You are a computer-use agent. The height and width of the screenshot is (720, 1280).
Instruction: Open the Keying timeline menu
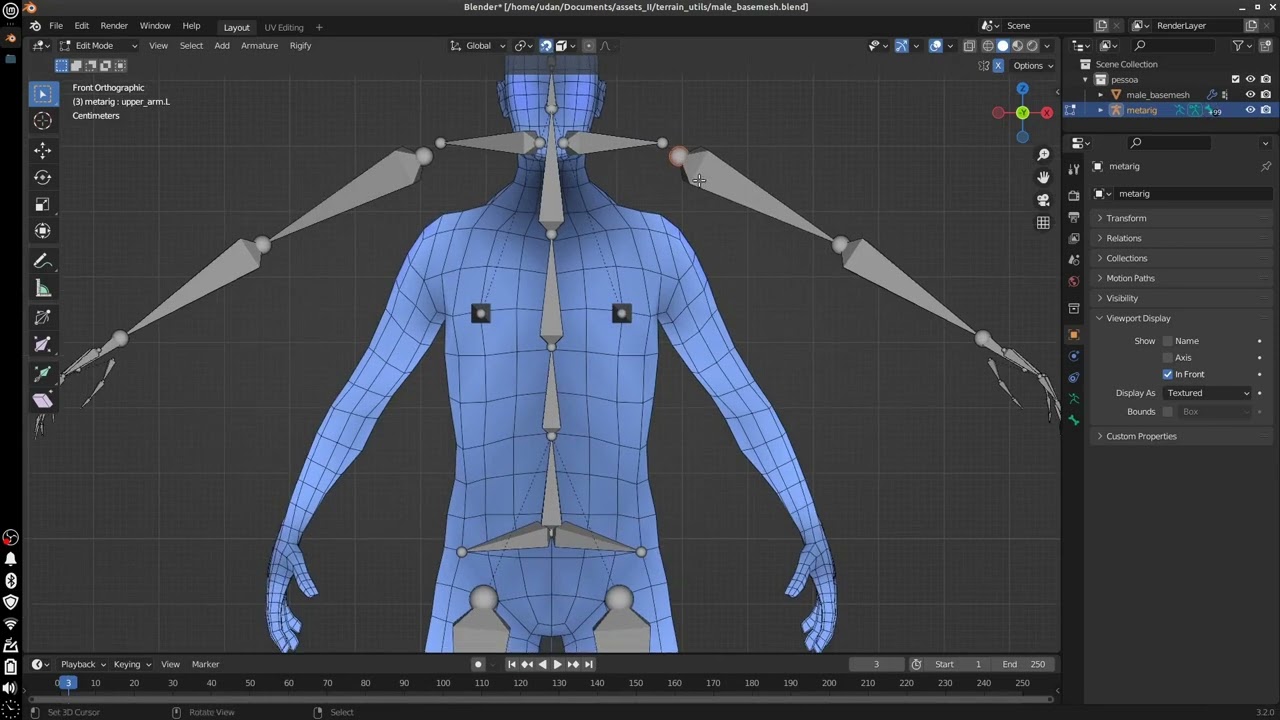(131, 664)
